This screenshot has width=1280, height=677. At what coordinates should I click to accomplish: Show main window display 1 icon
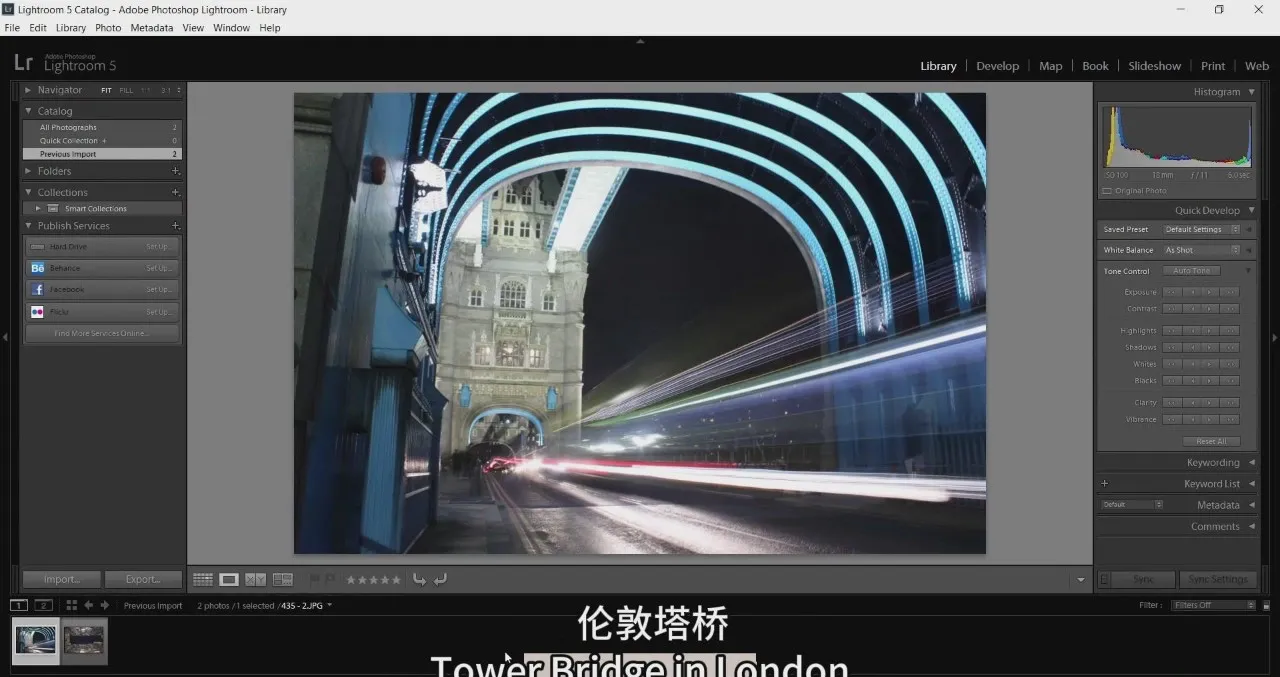click(x=18, y=605)
